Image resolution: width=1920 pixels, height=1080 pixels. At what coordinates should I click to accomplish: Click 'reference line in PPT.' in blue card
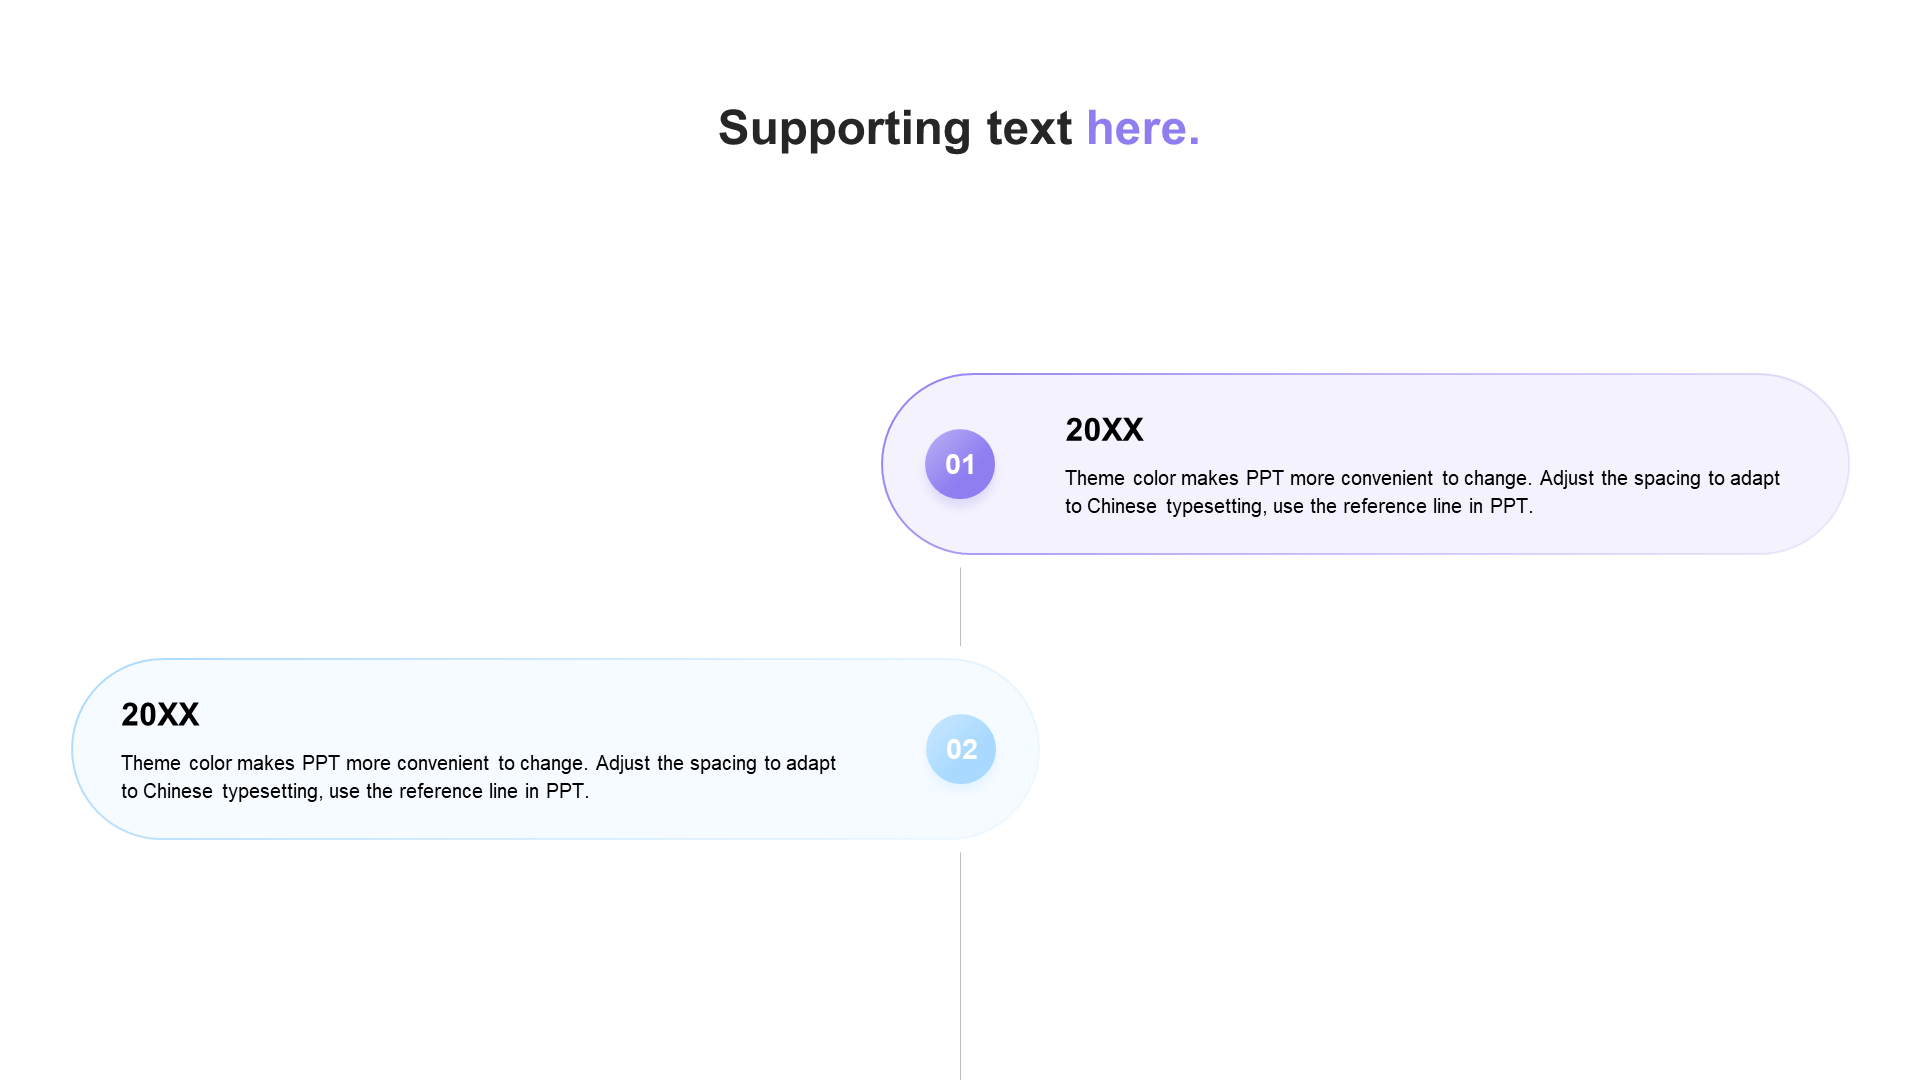494,791
